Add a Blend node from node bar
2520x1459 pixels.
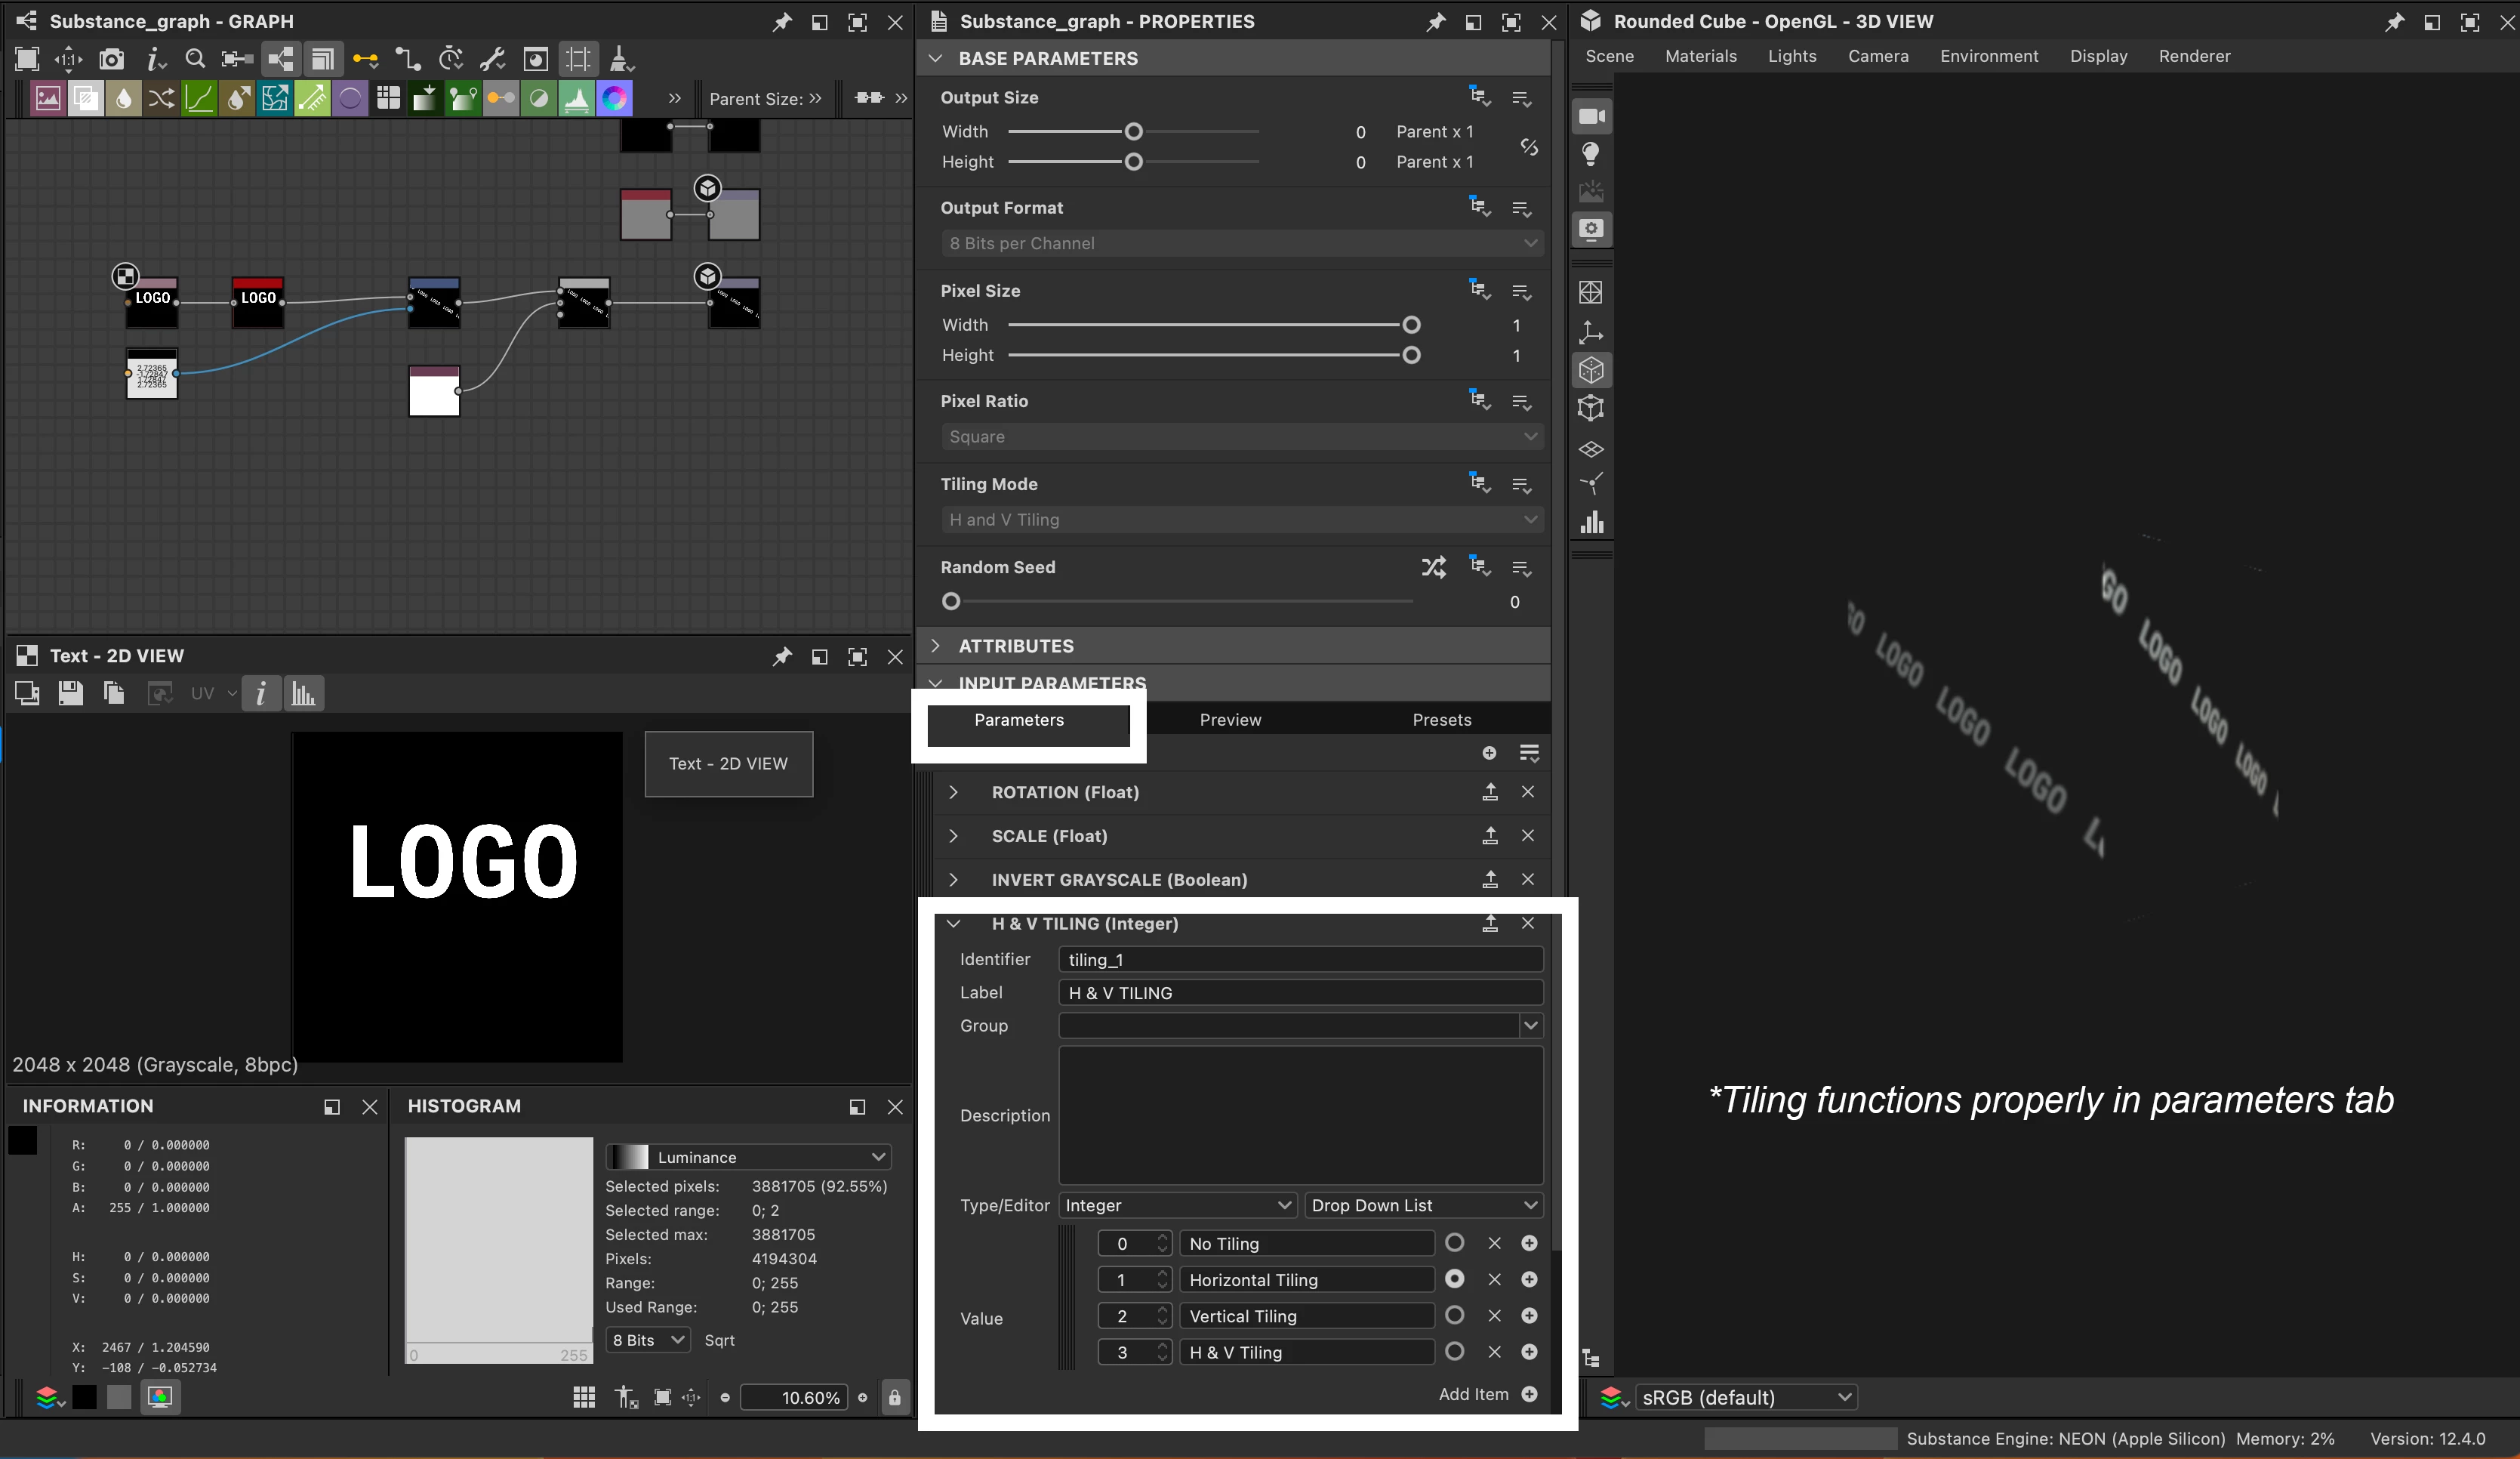pyautogui.click(x=86, y=98)
